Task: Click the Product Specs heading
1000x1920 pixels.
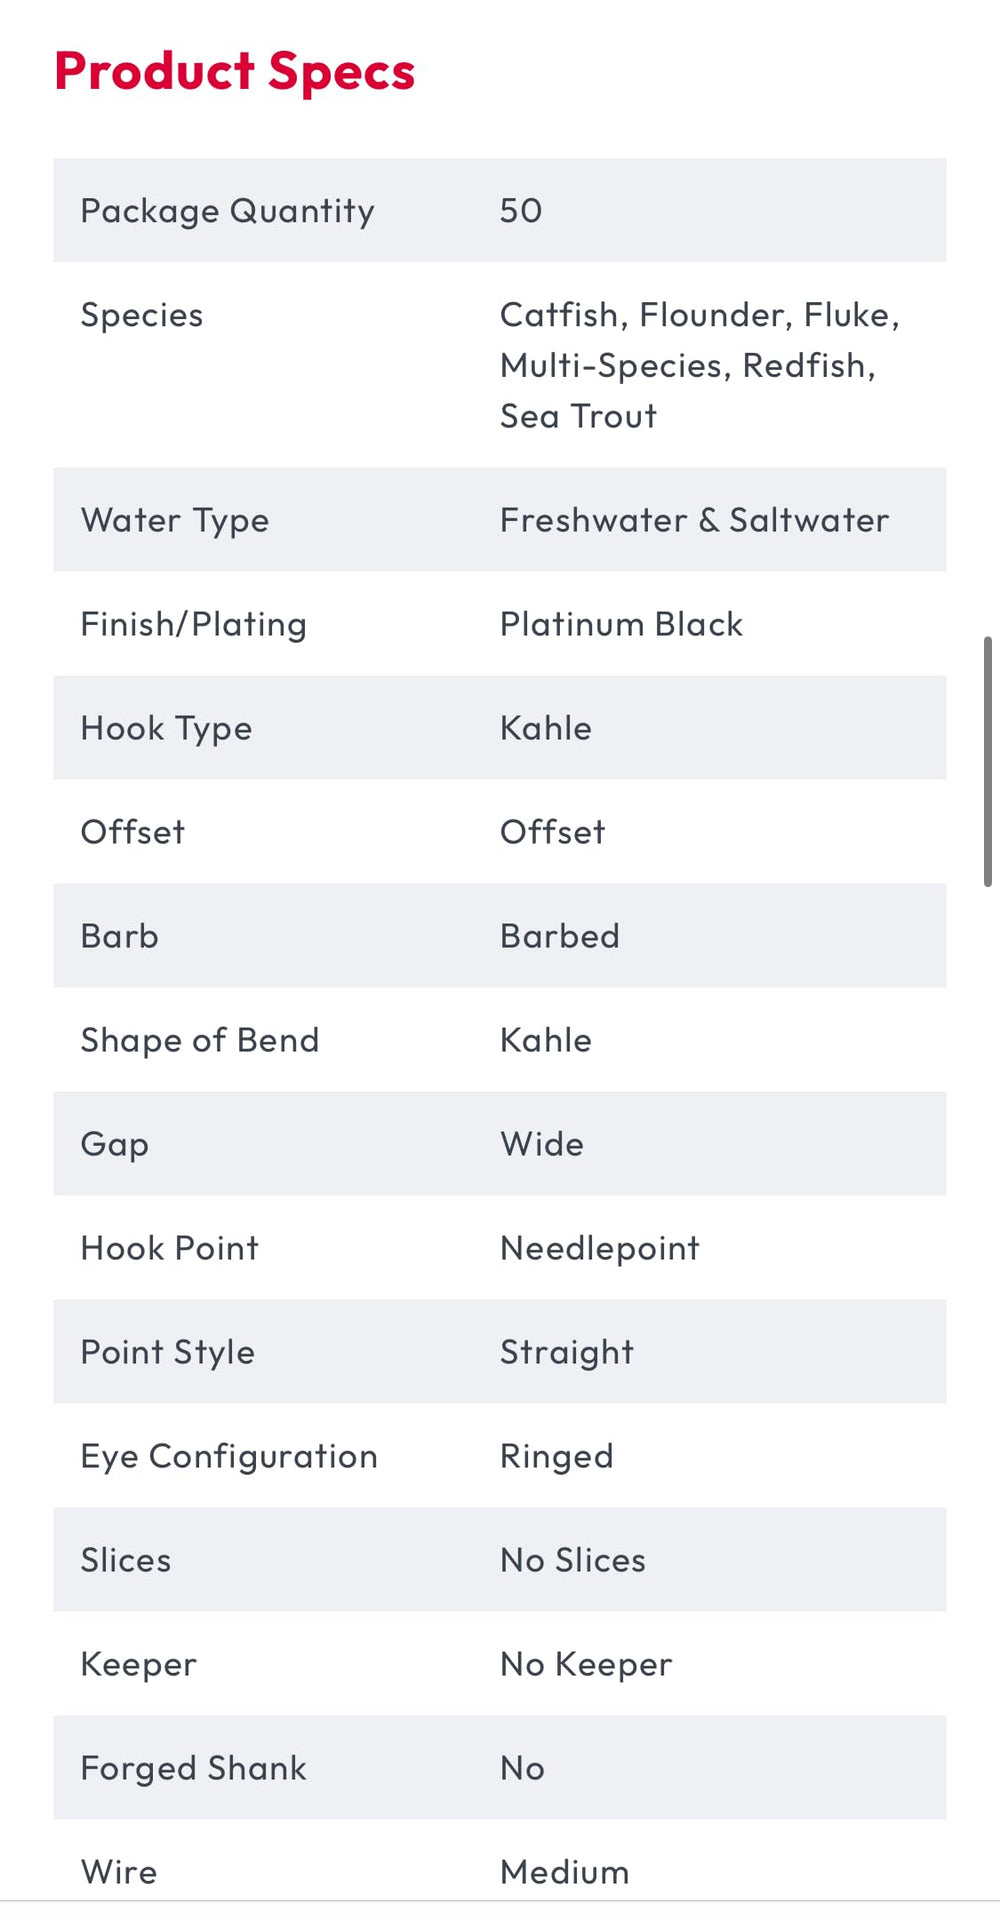Action: pos(235,72)
